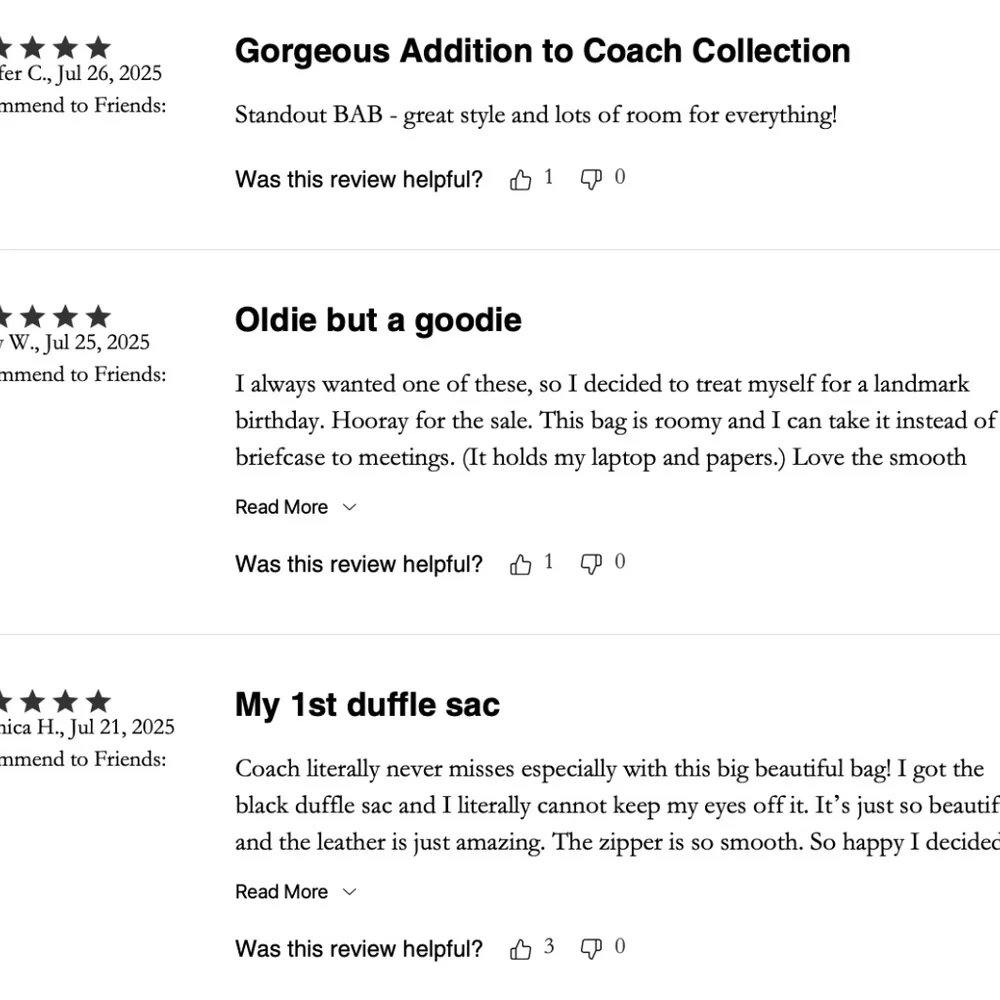Viewport: 1000px width, 1000px height.
Task: Upvote the "My 1st duffle sac" review
Action: pyautogui.click(x=521, y=949)
